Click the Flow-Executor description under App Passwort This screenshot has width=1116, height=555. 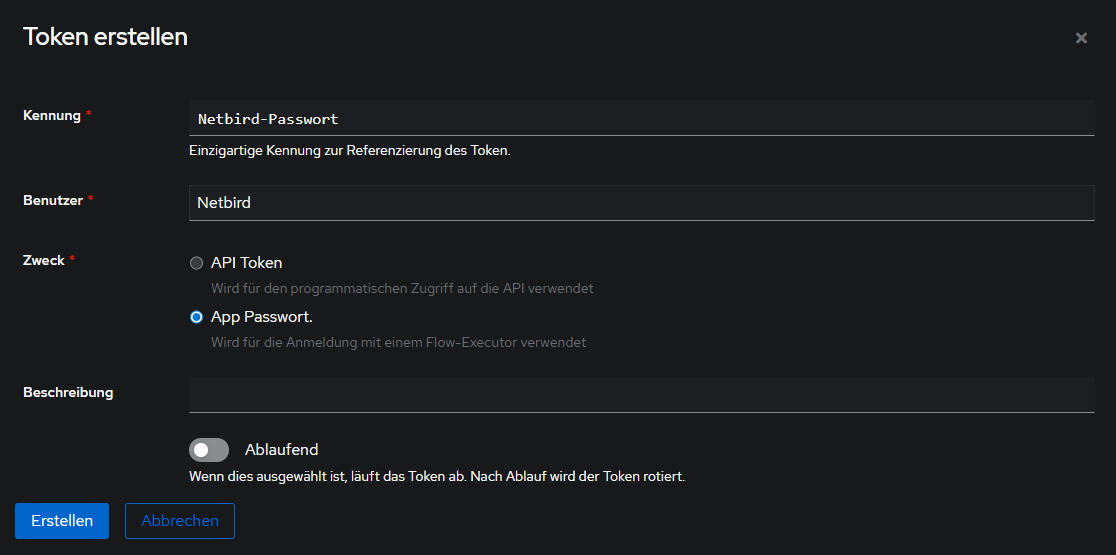398,342
